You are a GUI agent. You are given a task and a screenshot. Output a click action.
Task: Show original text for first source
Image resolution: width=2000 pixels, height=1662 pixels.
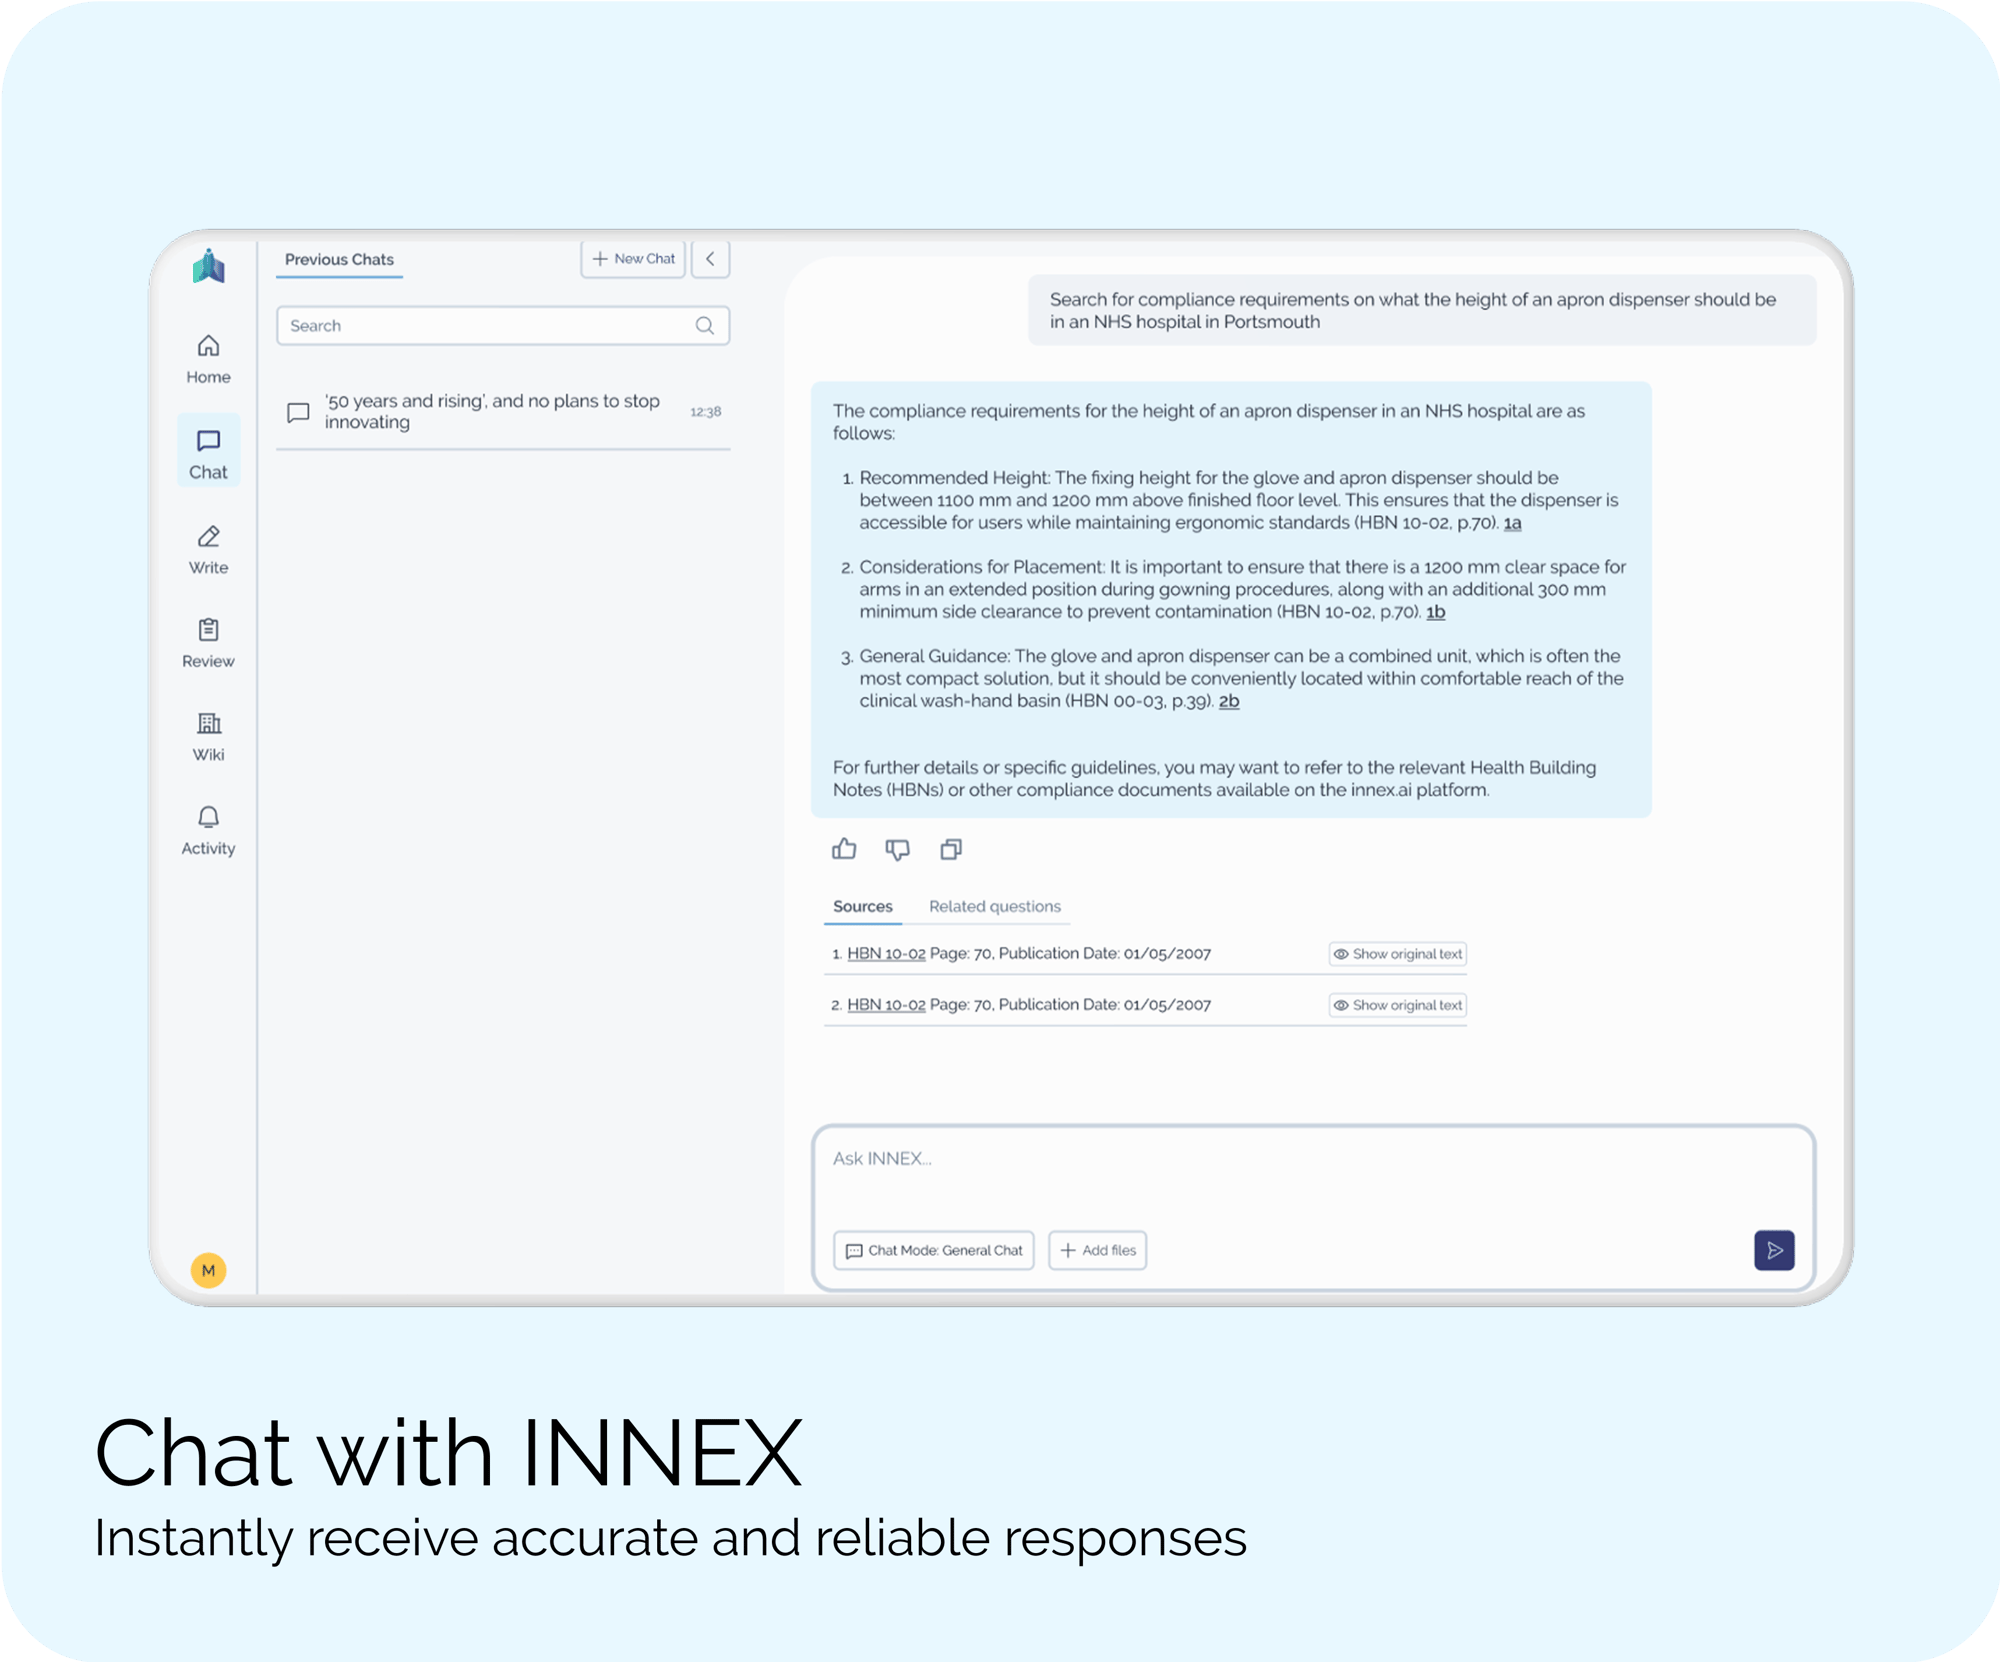(1397, 954)
